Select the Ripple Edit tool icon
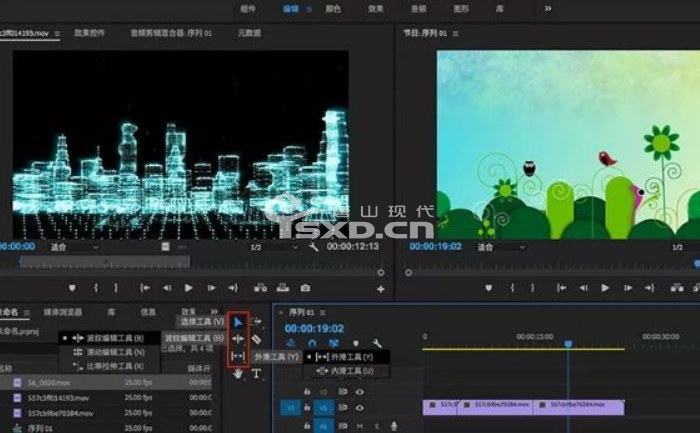The image size is (700, 433). [238, 339]
